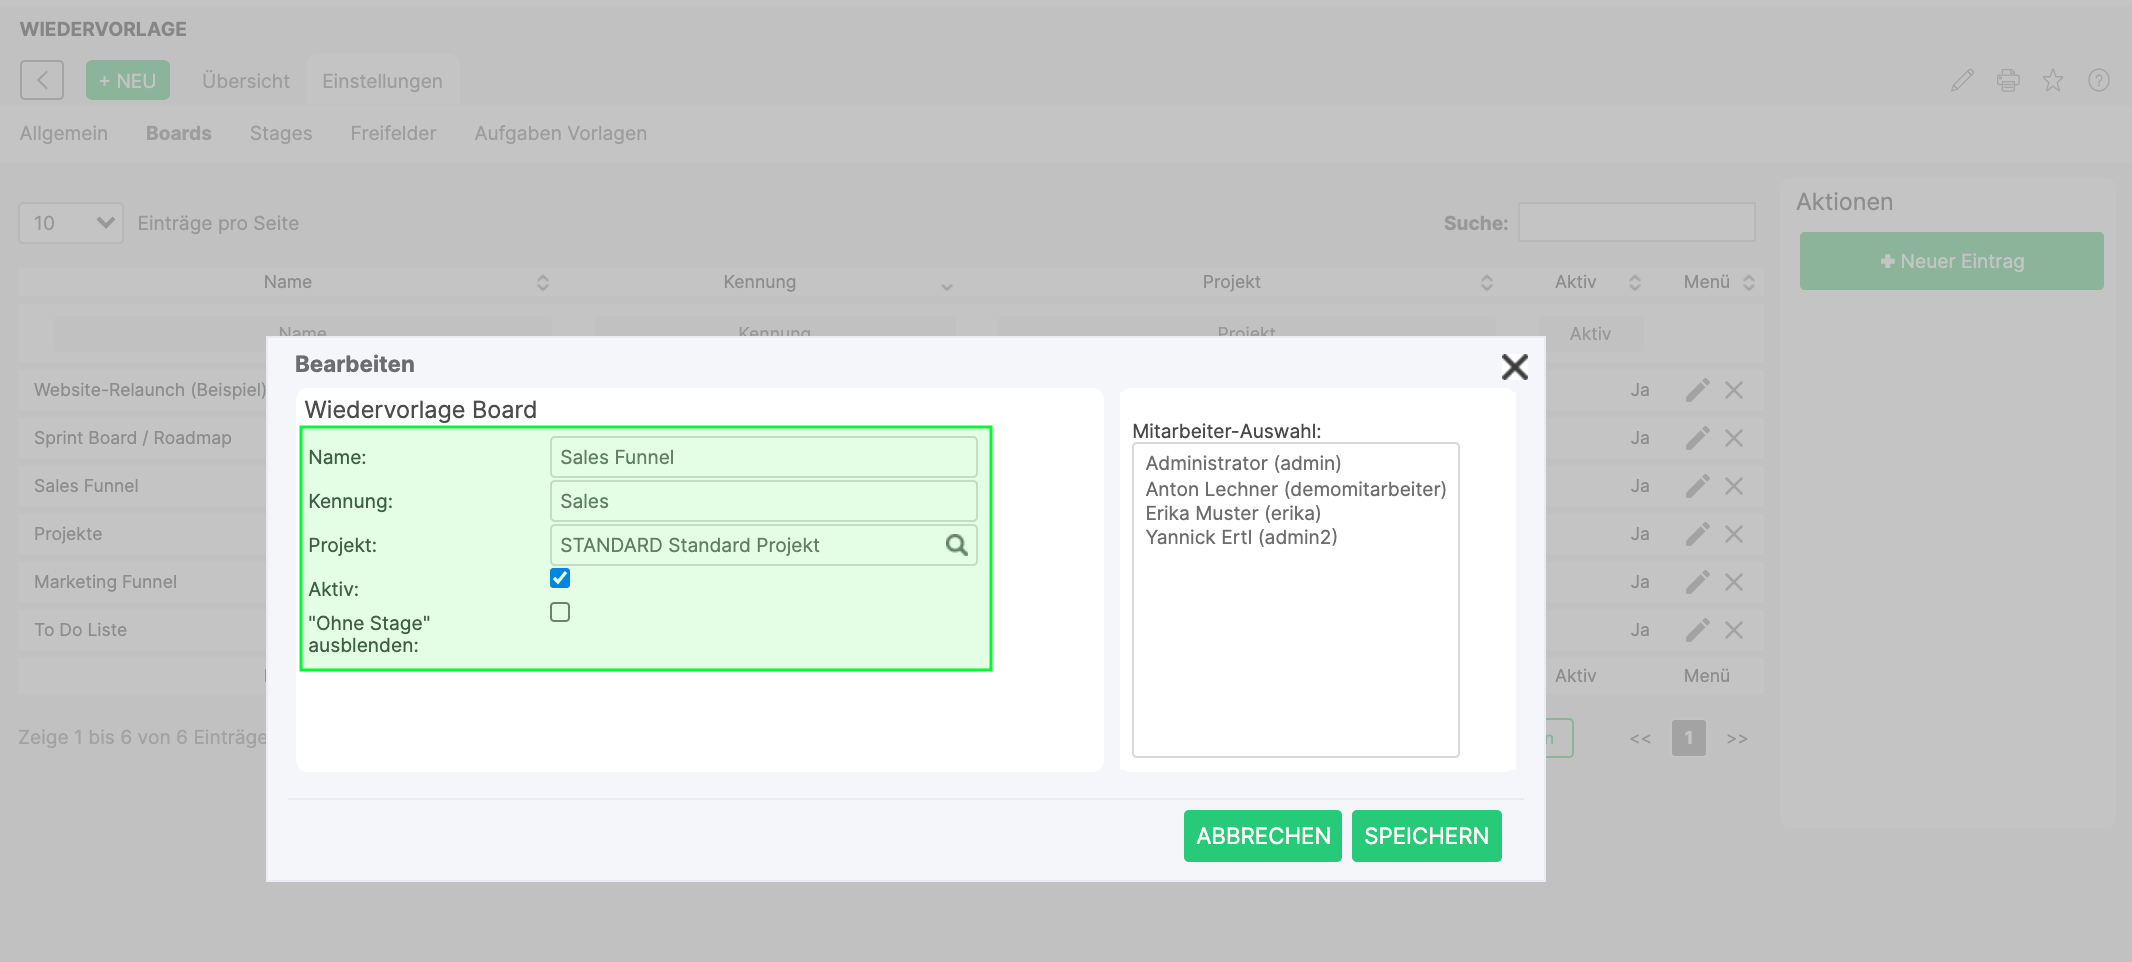The height and width of the screenshot is (962, 2132).
Task: Delete the To Do Liste row
Action: coord(1734,630)
